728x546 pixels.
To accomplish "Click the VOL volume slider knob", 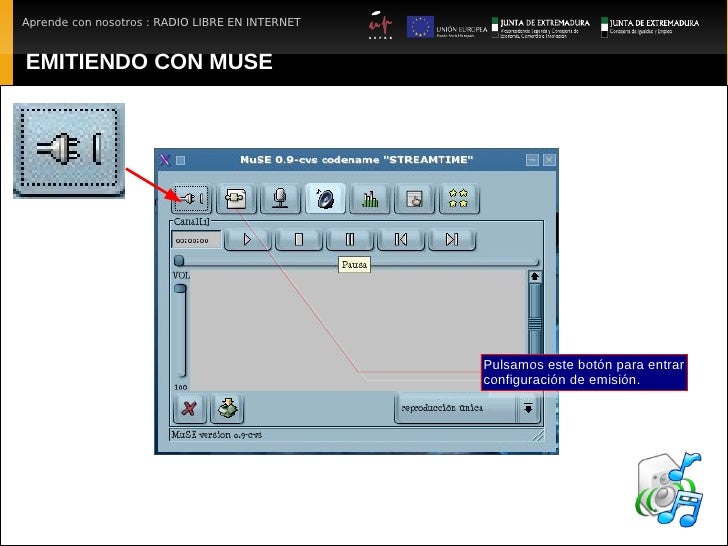I will pos(180,289).
